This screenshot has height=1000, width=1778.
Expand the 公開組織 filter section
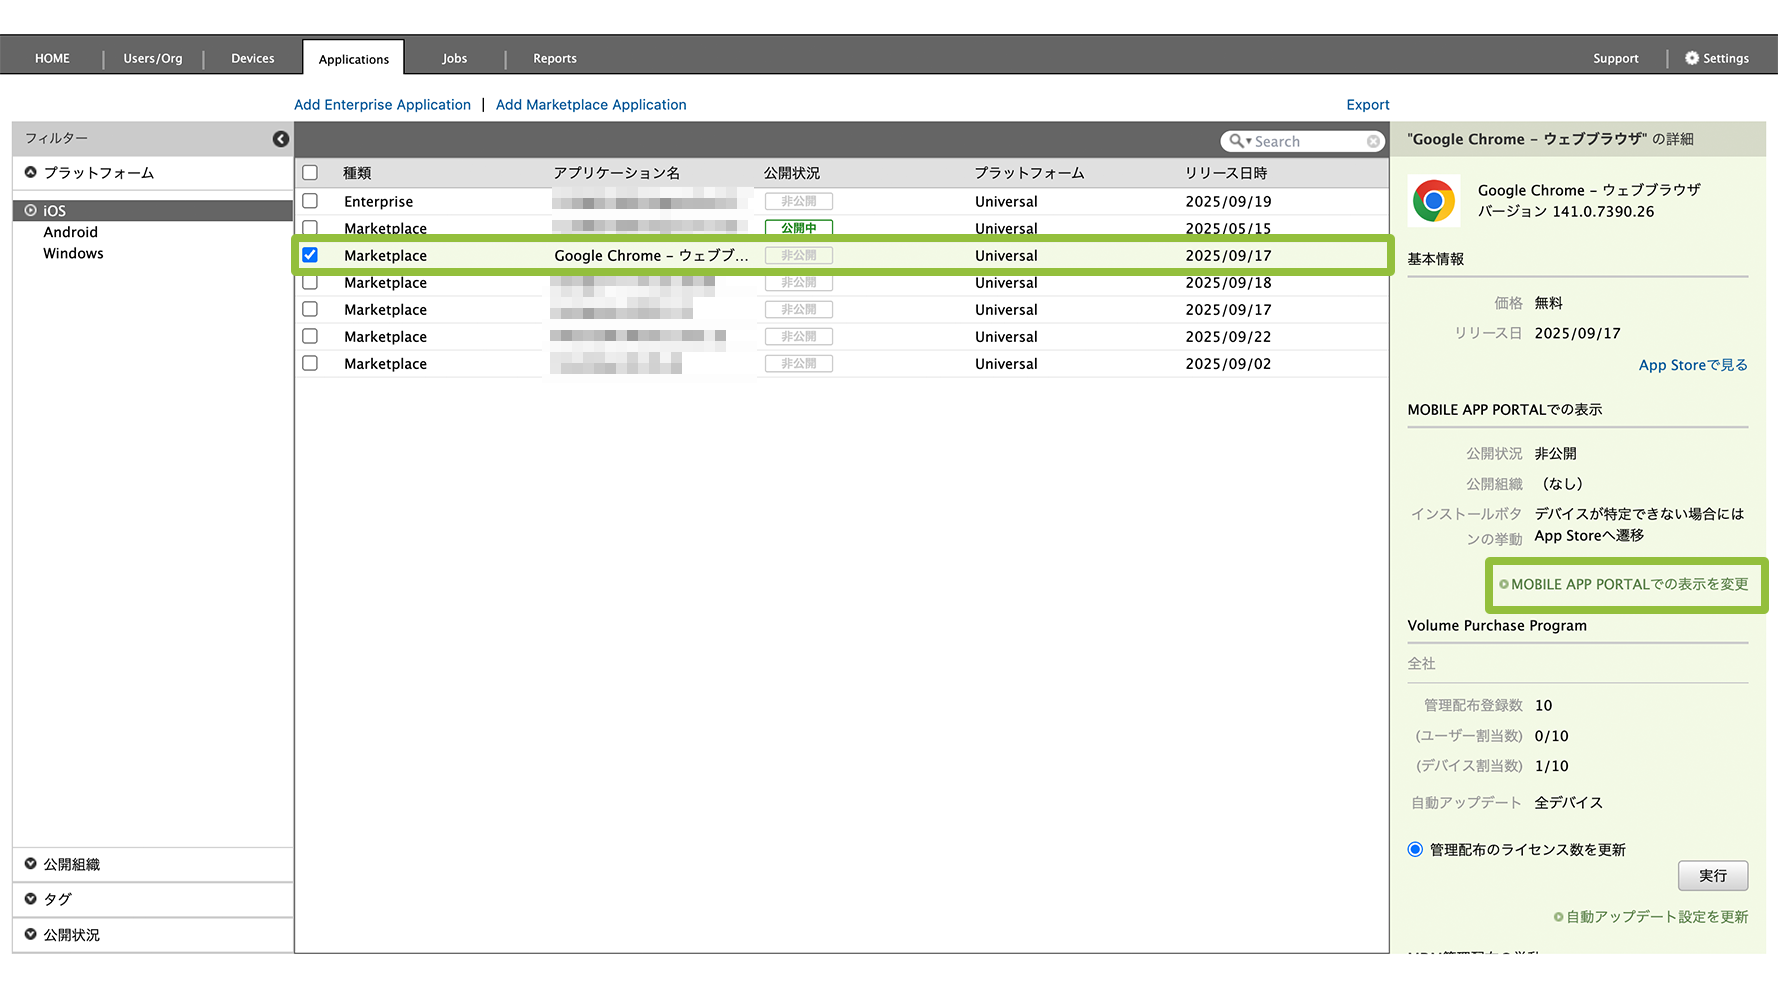click(31, 864)
